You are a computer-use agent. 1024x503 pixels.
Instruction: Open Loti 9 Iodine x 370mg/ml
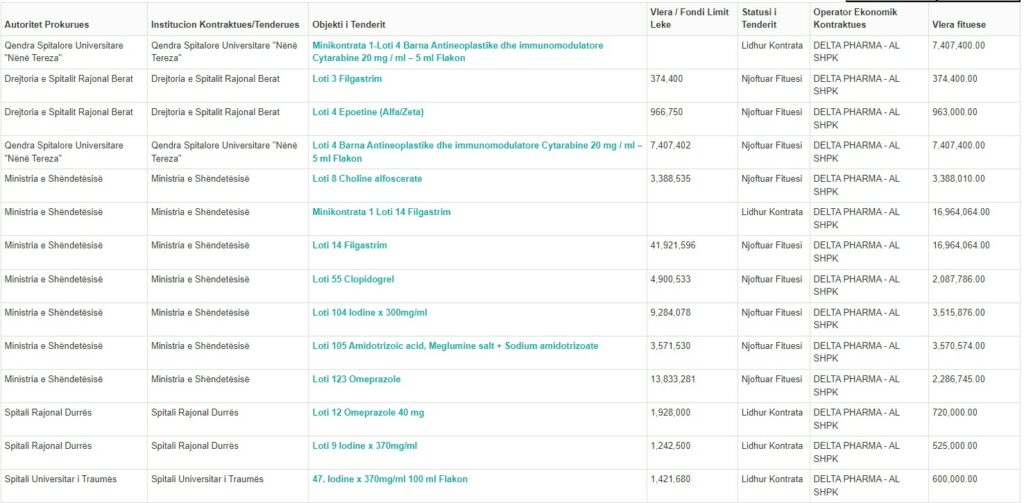pyautogui.click(x=364, y=445)
